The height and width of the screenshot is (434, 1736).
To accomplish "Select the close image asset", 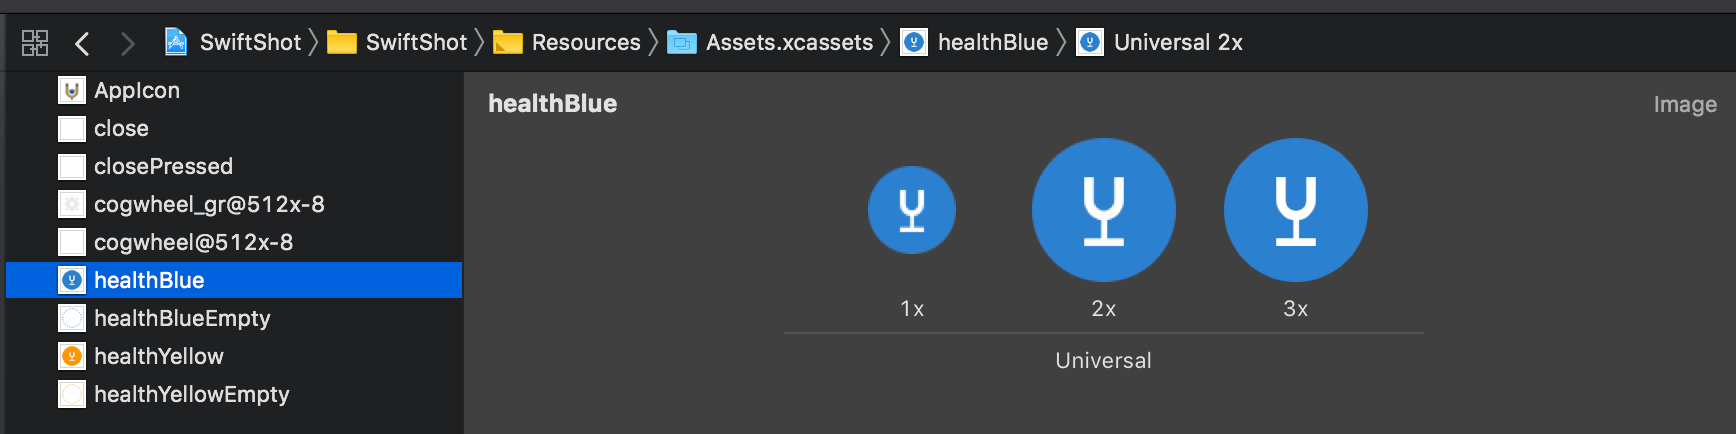I will click(x=234, y=128).
